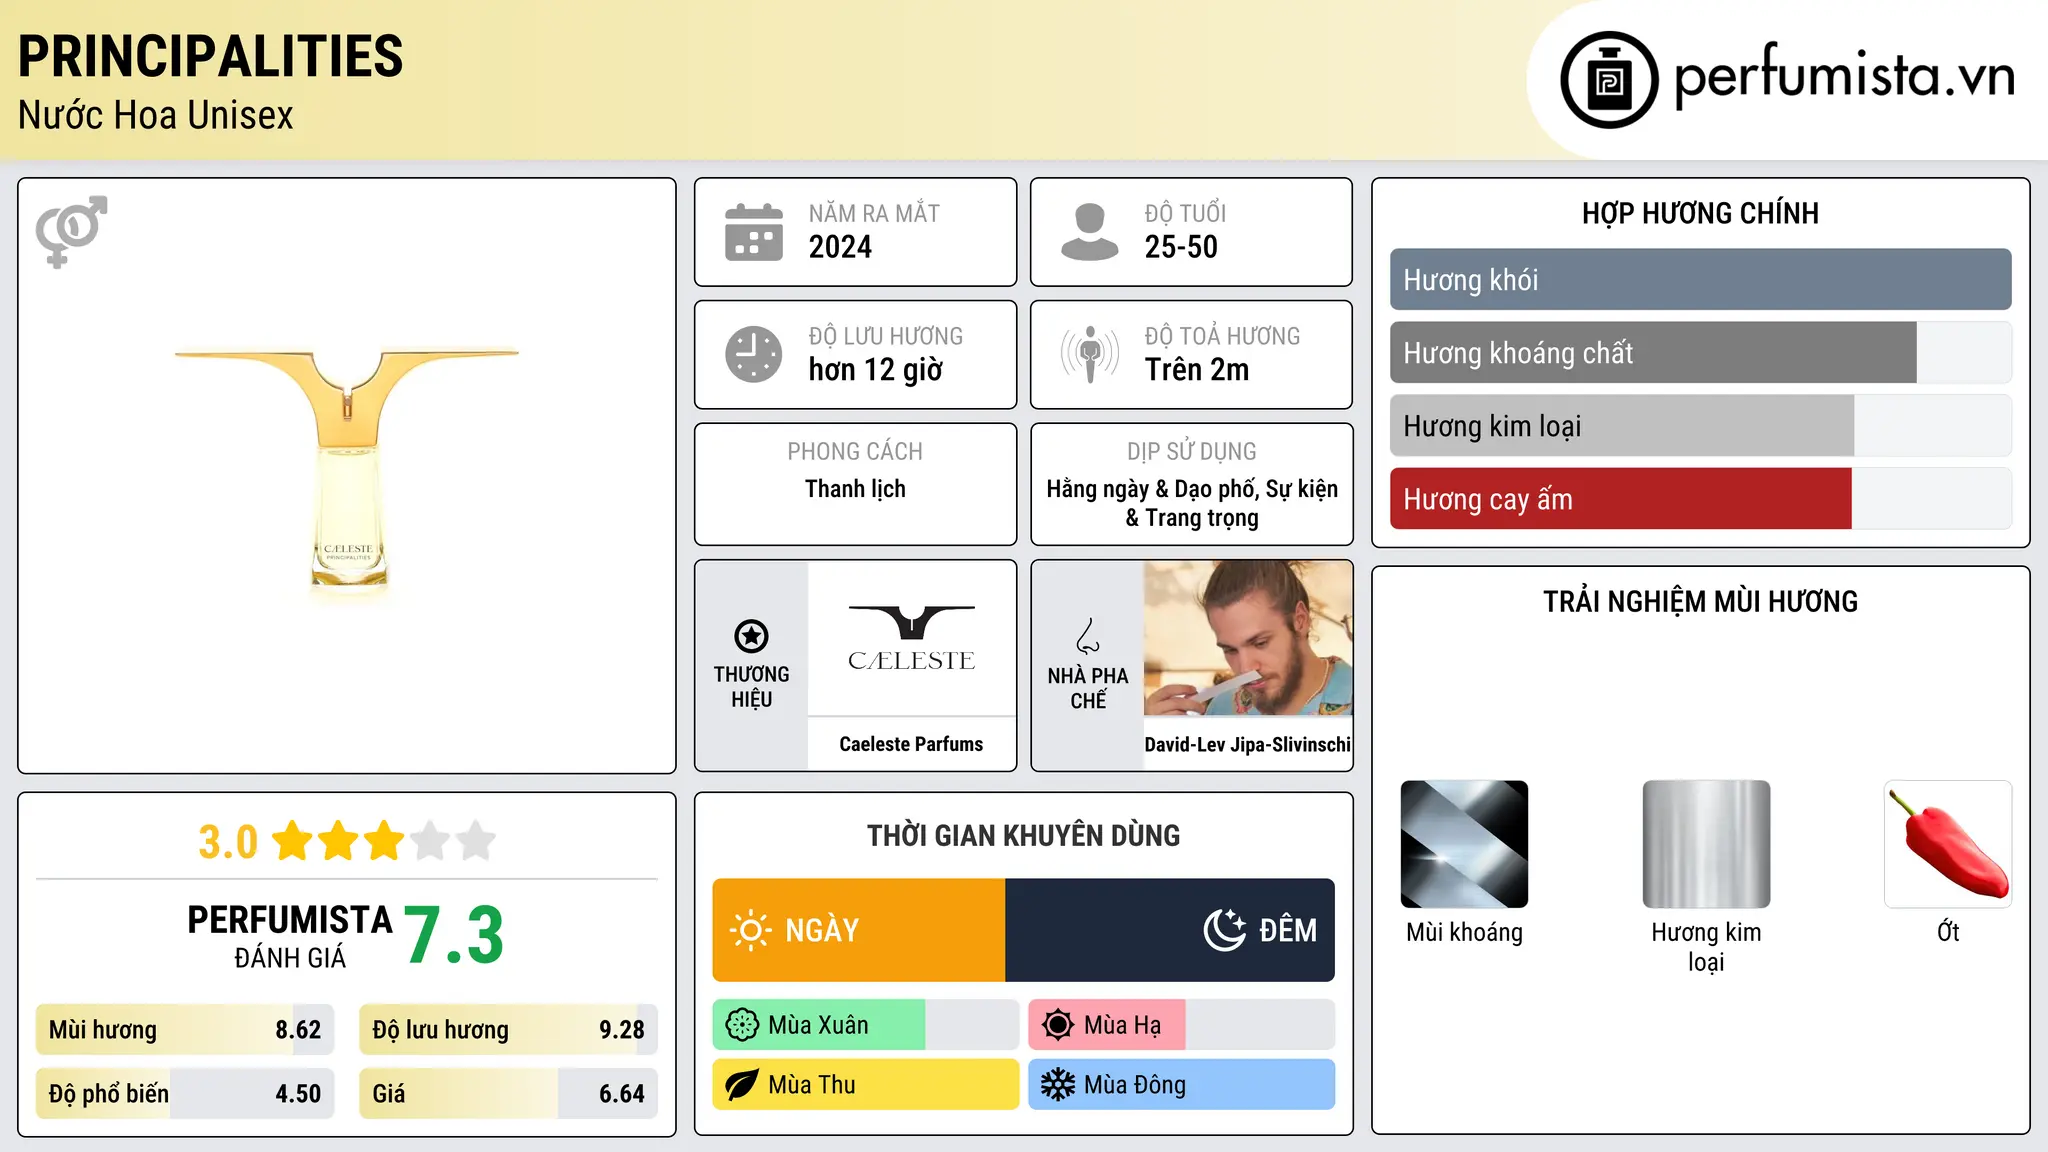
Task: Click the Giá 6.64 score bar
Action: [508, 1093]
